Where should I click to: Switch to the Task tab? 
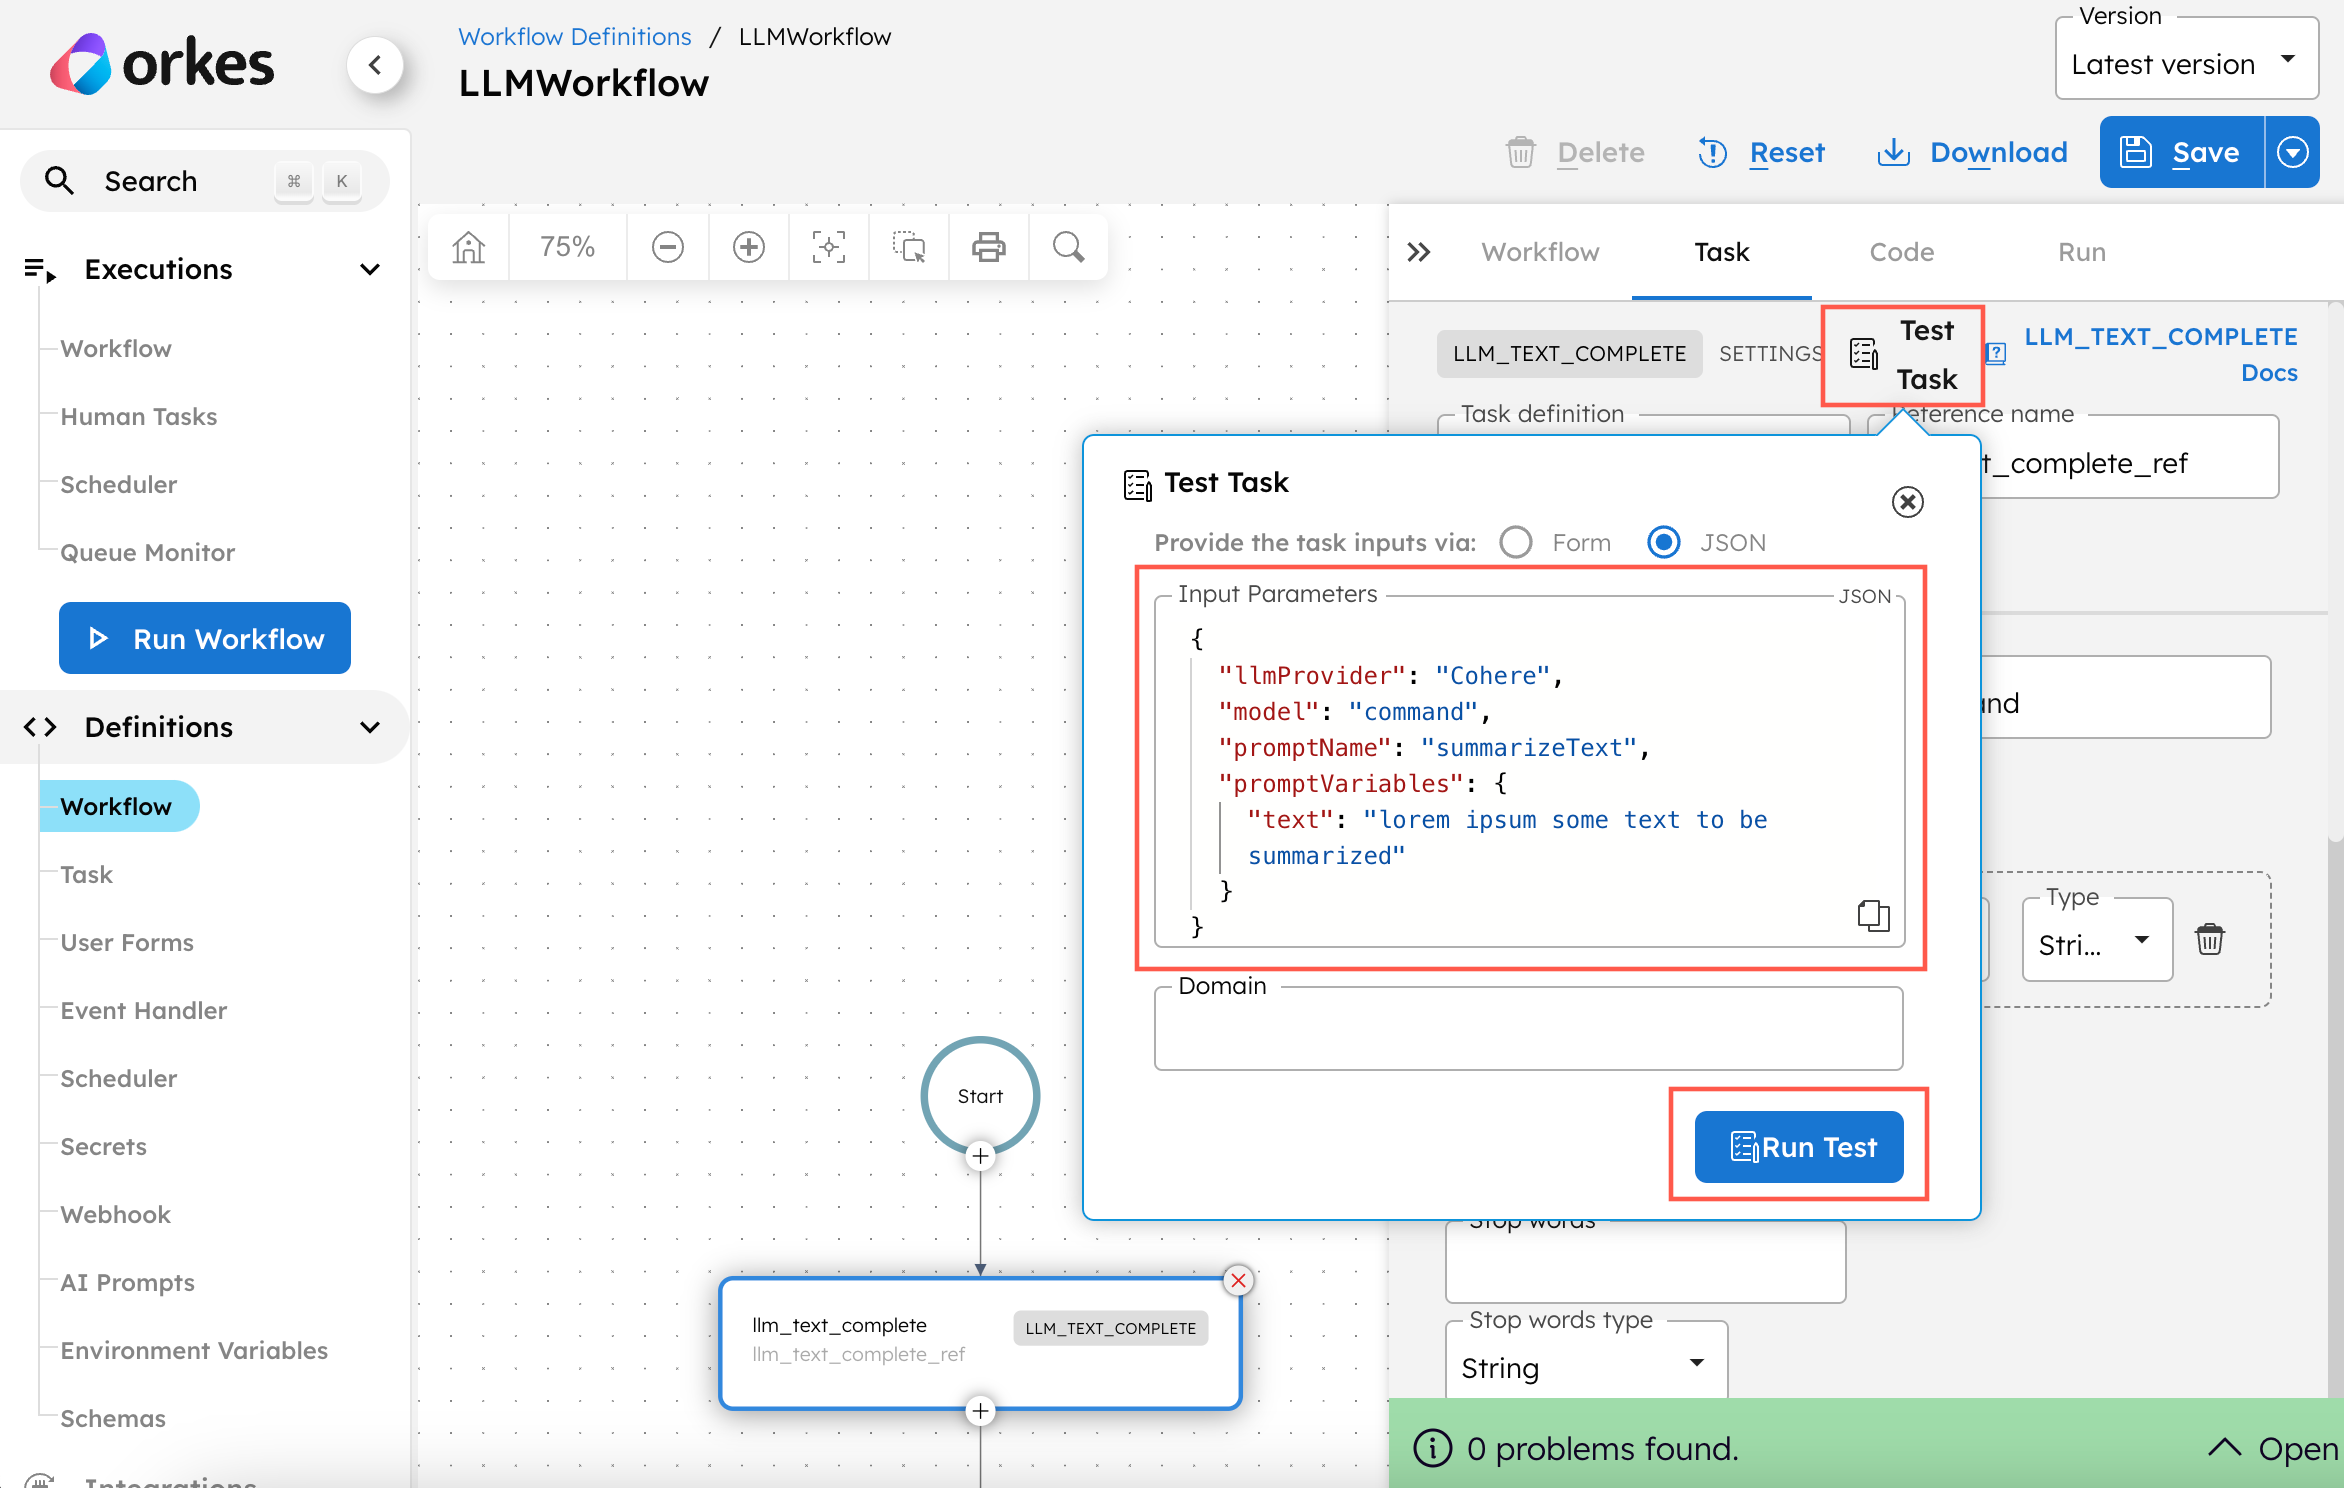[1722, 252]
